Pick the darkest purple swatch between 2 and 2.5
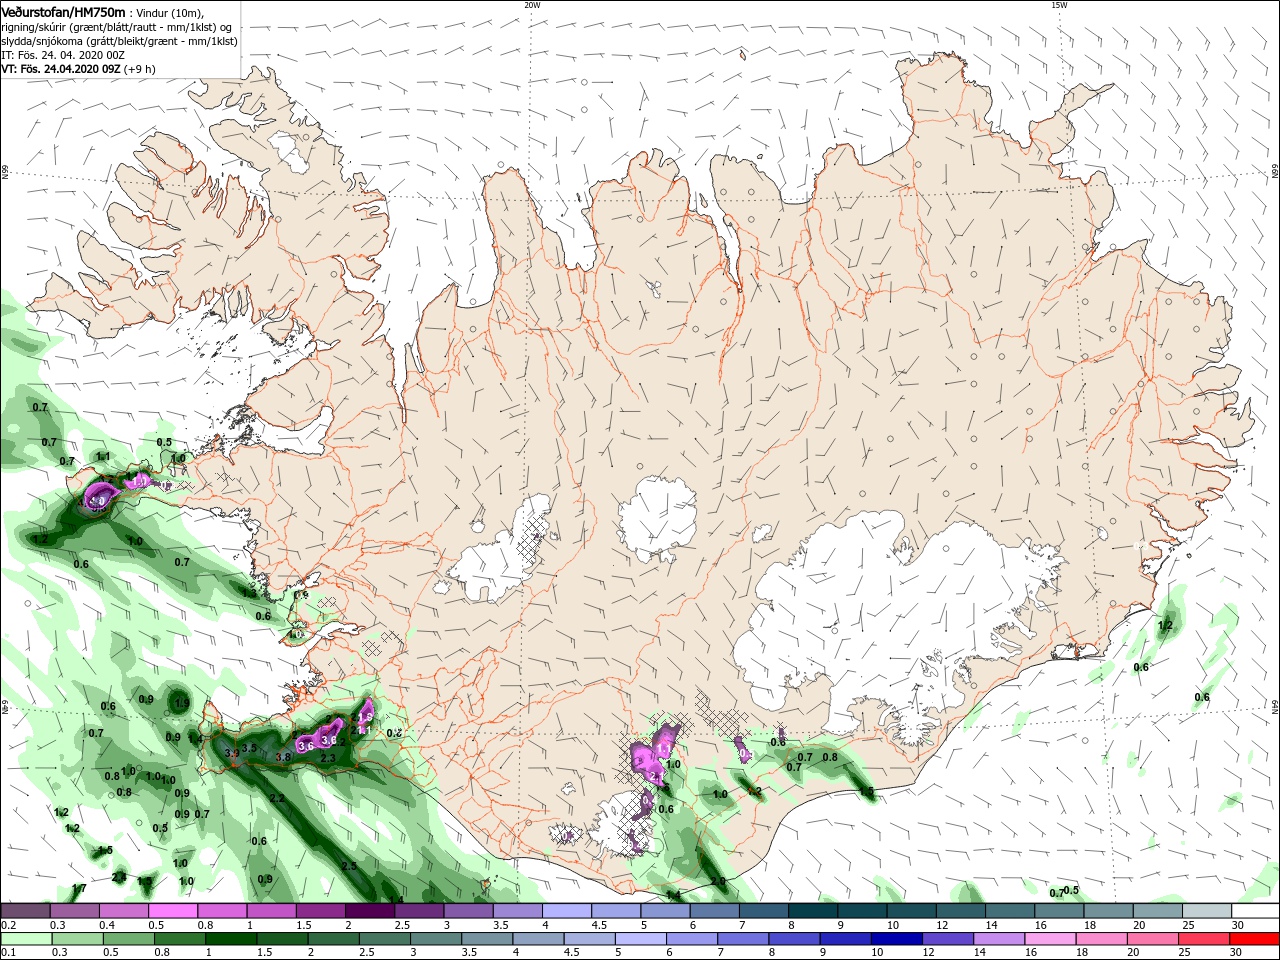Viewport: 1280px width, 960px height. click(x=369, y=911)
